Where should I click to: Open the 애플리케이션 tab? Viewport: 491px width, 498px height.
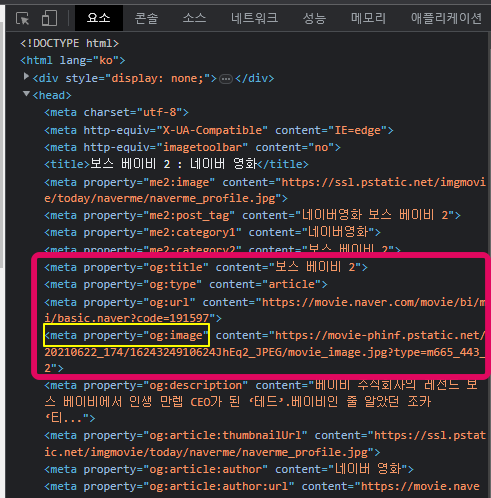click(446, 18)
